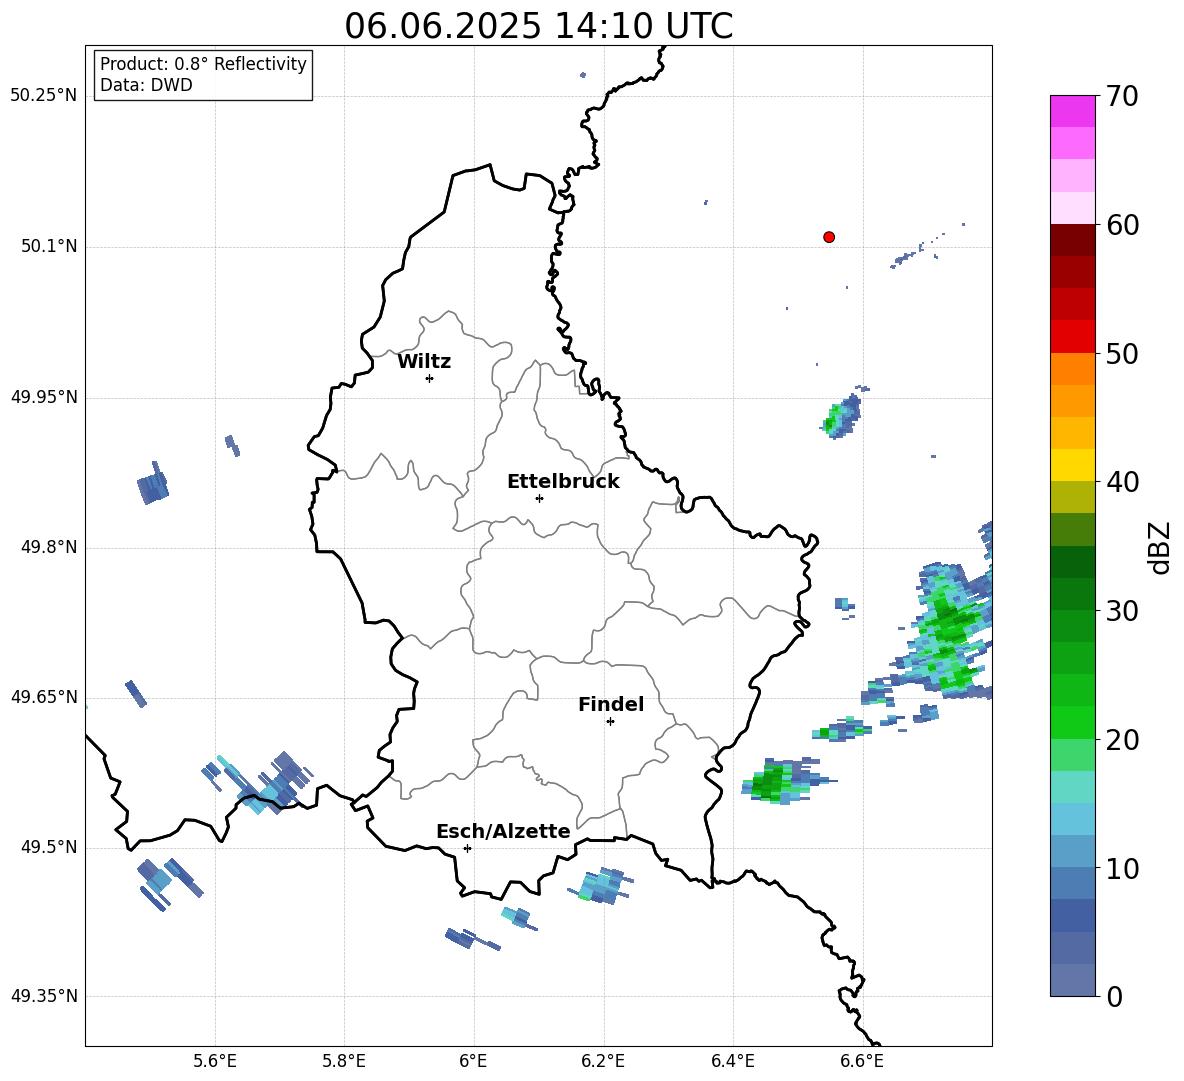The image size is (1184, 1081).
Task: Click the yellow swatch just above 40 dBZ
Action: (x=1072, y=465)
